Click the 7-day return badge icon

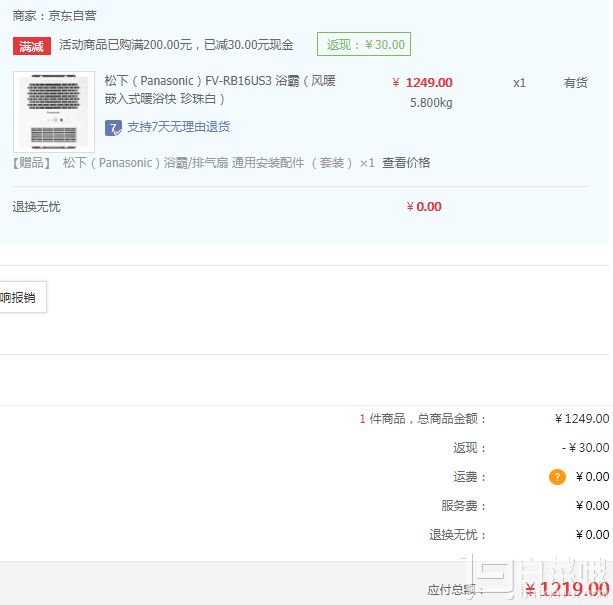tap(113, 128)
